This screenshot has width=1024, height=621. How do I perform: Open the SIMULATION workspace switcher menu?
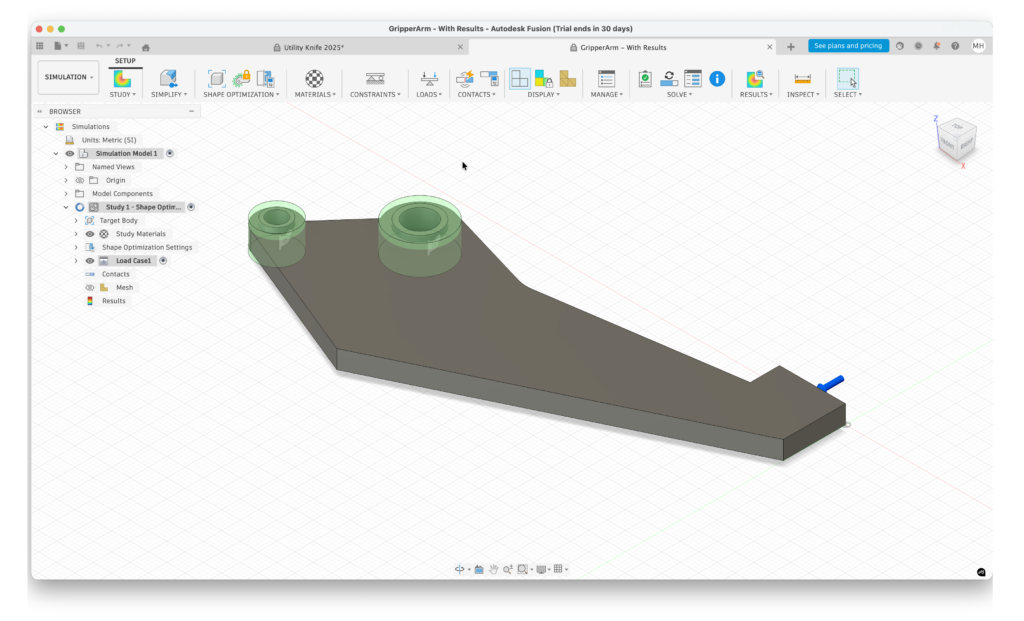point(67,76)
